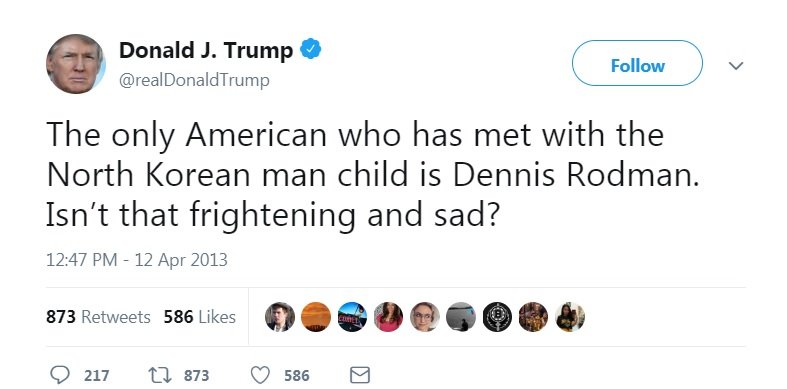
Task: Send tweet via envelope message icon
Action: coord(359,375)
